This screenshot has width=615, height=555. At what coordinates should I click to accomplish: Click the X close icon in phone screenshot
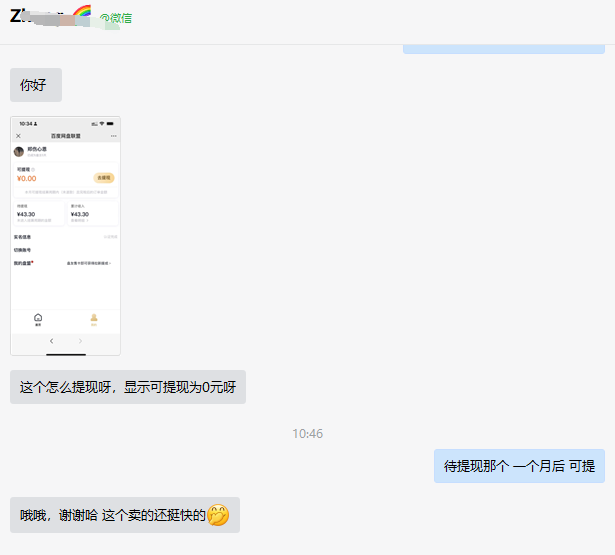tap(18, 135)
